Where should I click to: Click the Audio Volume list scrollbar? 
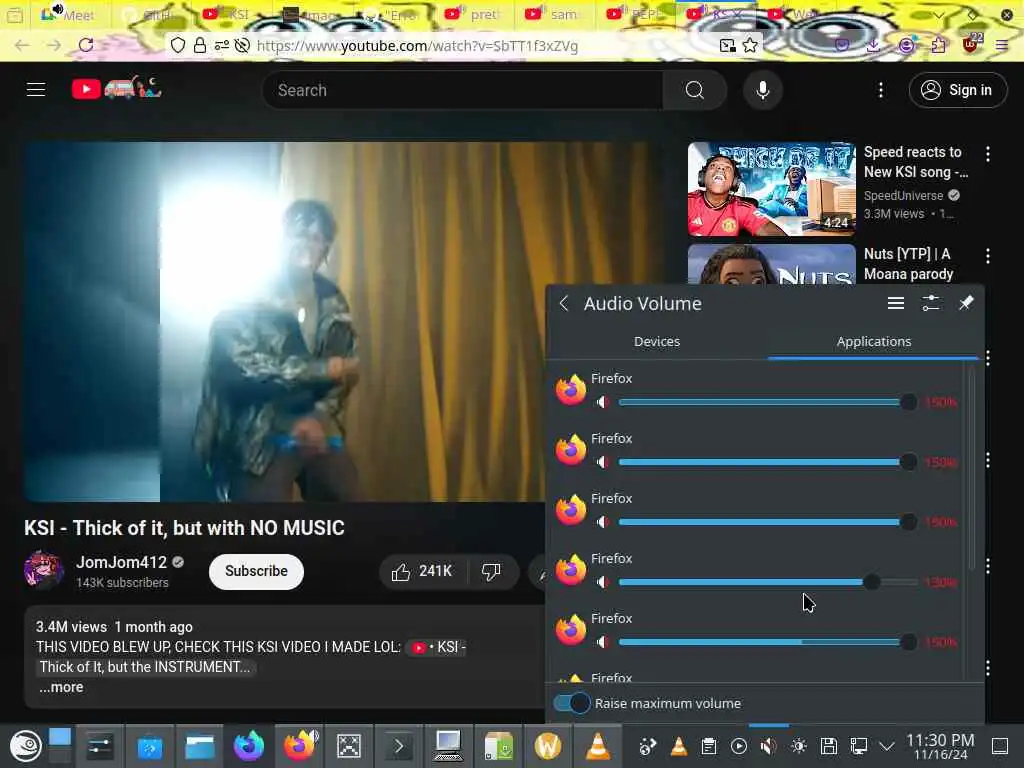coord(972,467)
